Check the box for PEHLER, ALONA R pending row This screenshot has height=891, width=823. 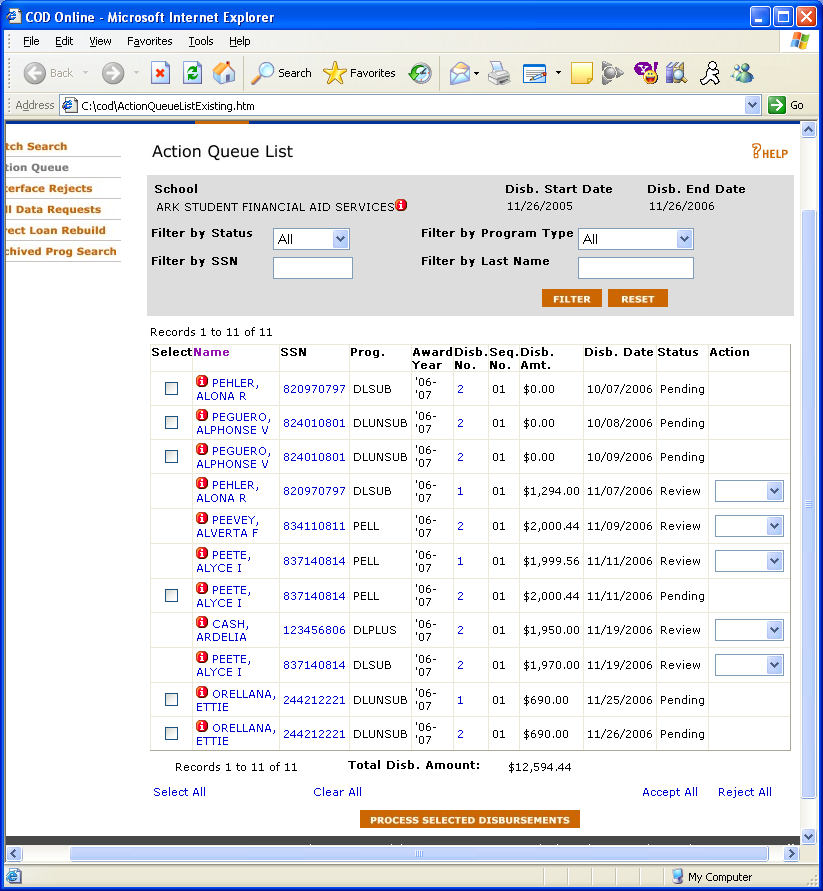point(171,389)
